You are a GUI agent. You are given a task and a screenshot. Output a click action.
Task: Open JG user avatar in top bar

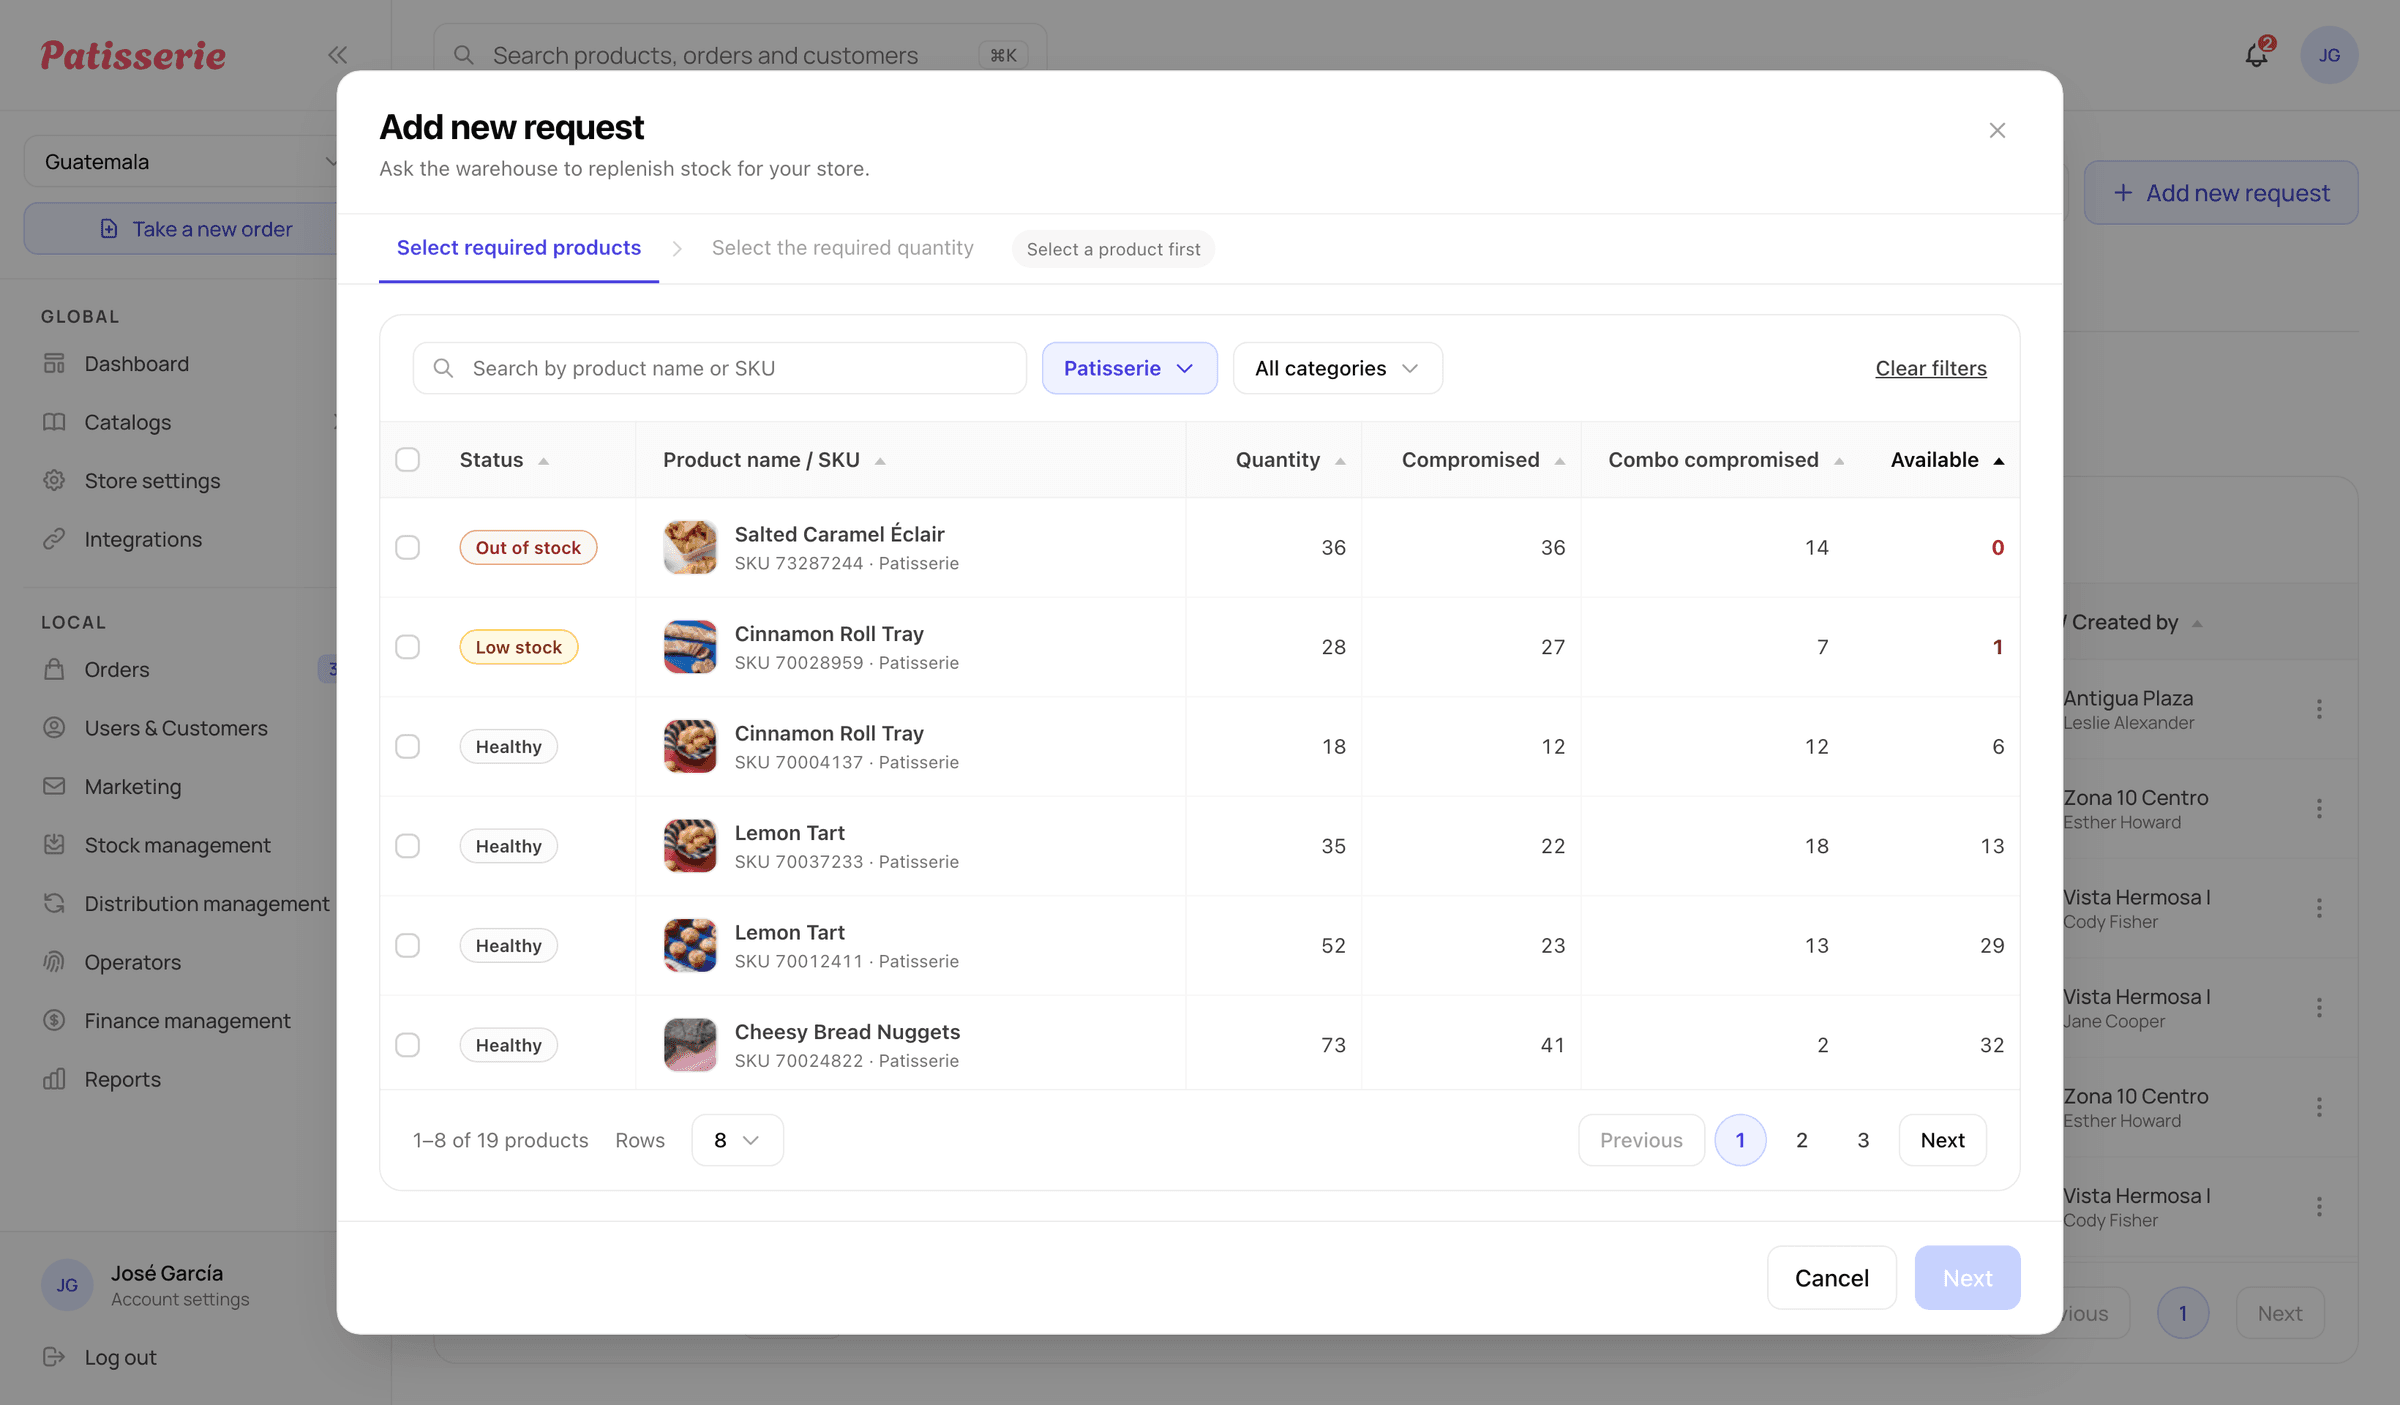[x=2329, y=55]
